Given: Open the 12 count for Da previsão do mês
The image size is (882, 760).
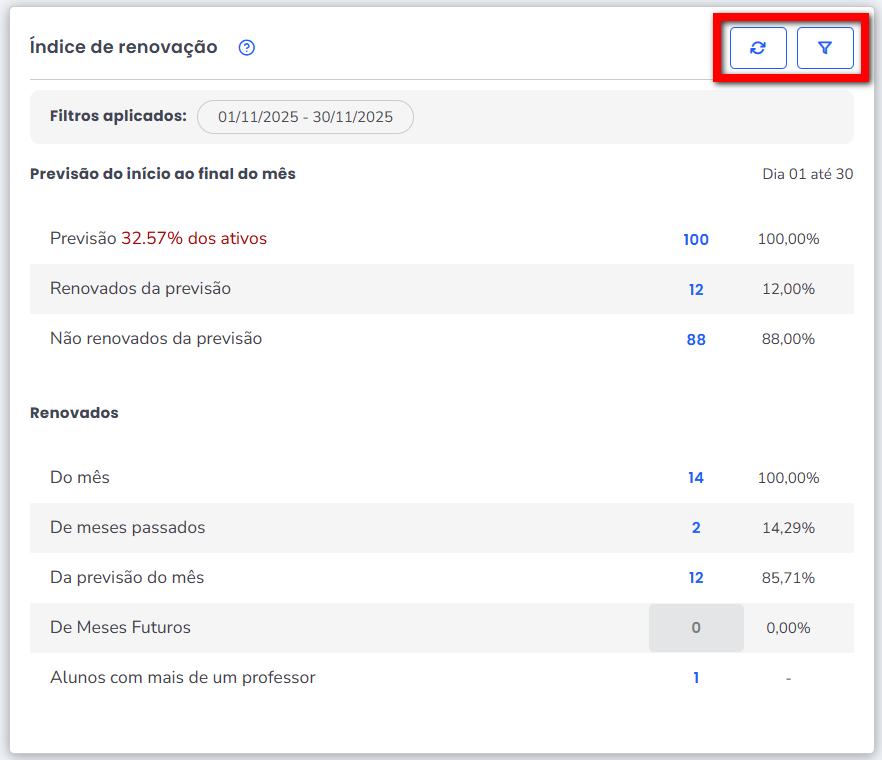Looking at the screenshot, I should point(696,578).
